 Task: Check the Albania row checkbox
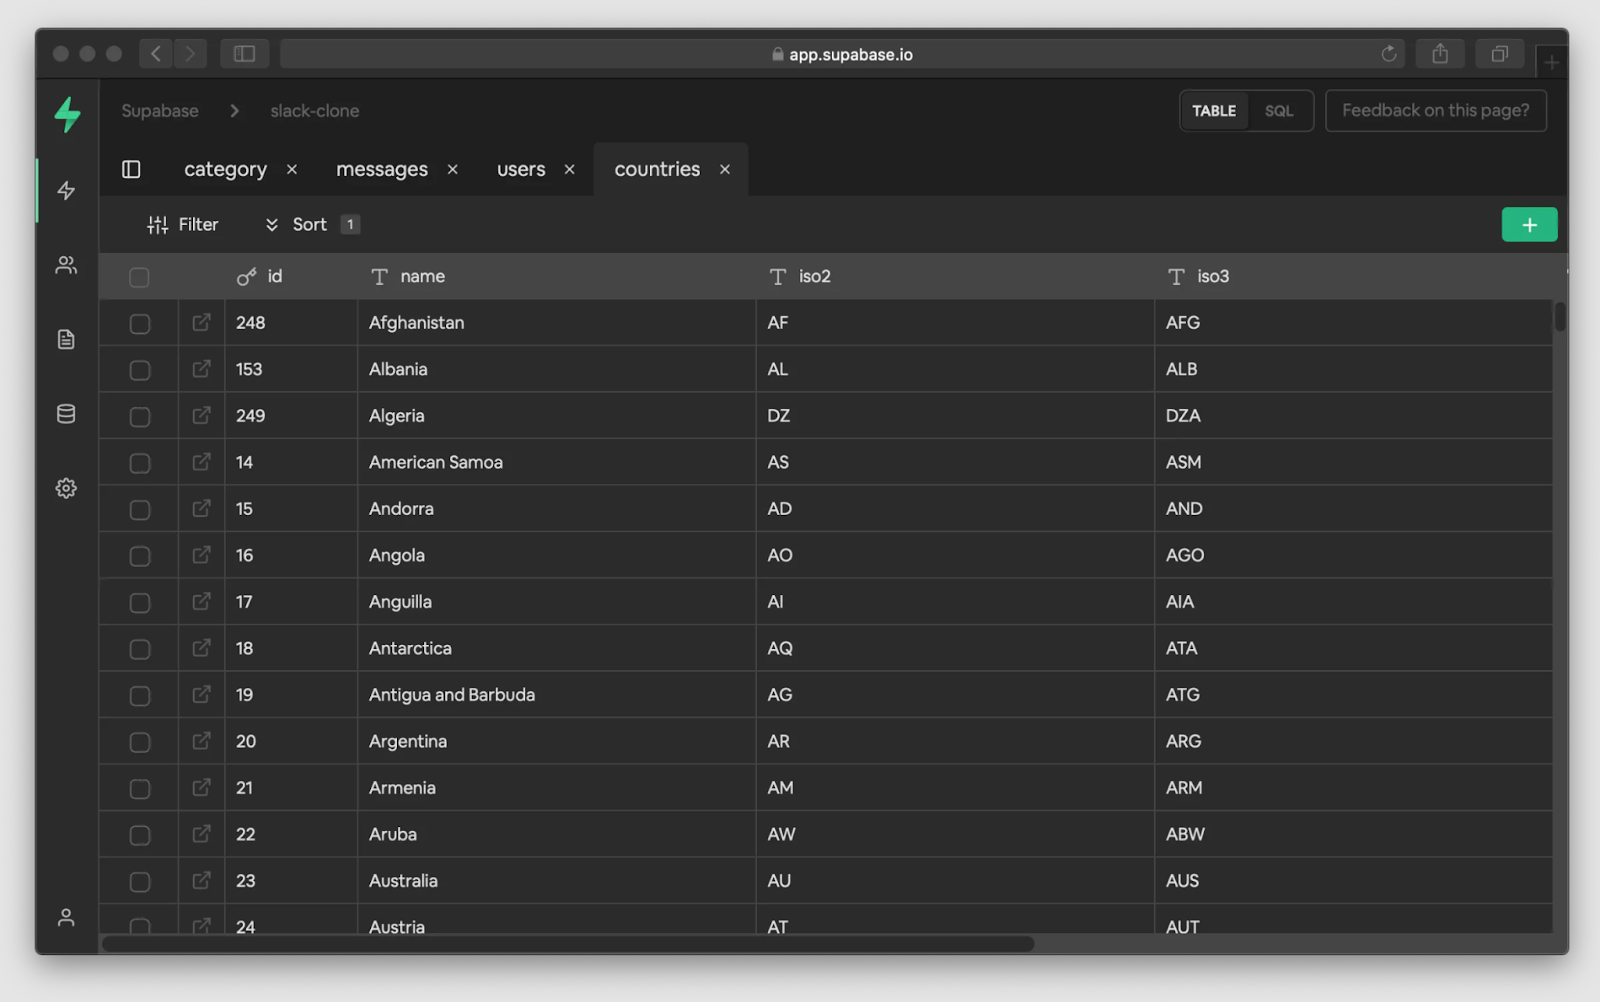tap(140, 370)
